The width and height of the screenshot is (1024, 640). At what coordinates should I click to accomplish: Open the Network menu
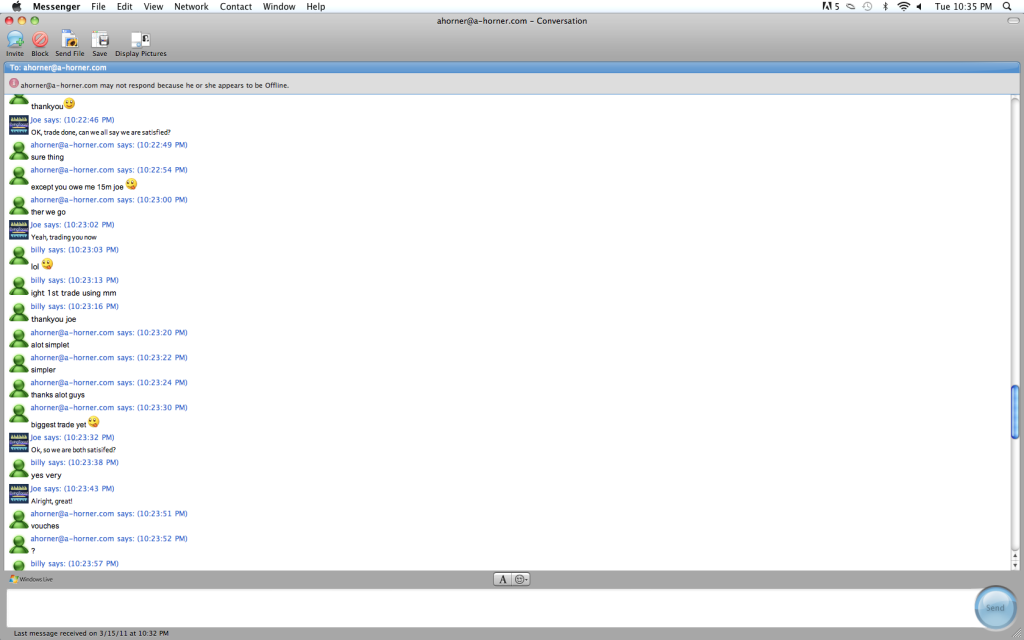191,7
